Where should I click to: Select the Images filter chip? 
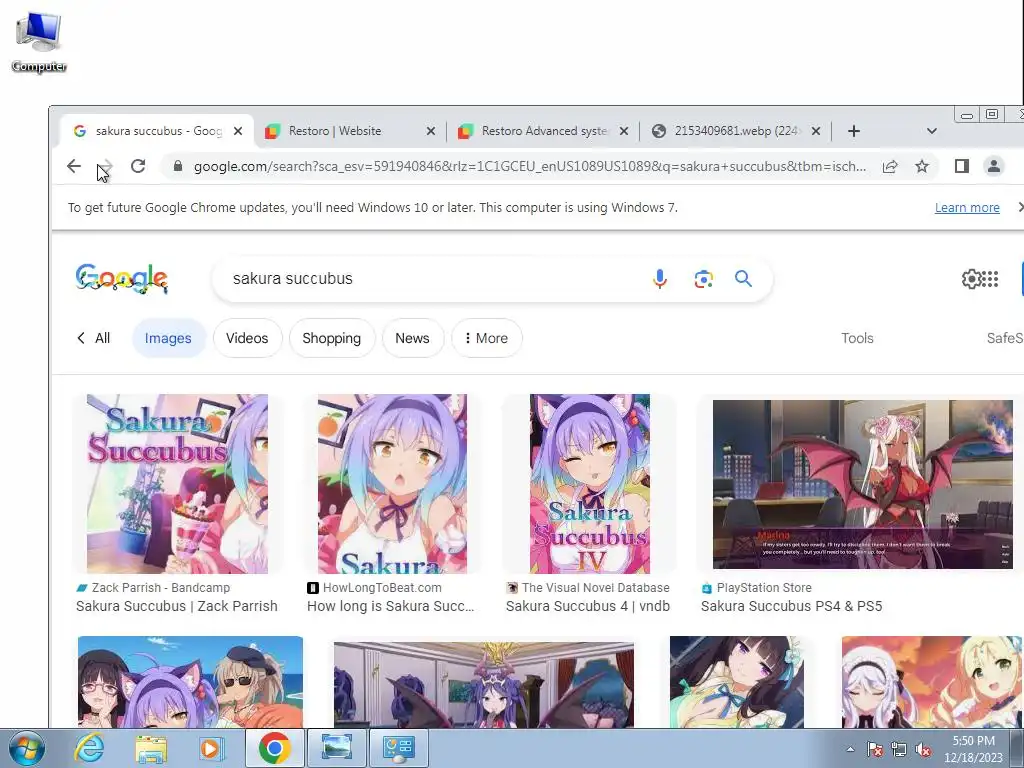coord(168,338)
